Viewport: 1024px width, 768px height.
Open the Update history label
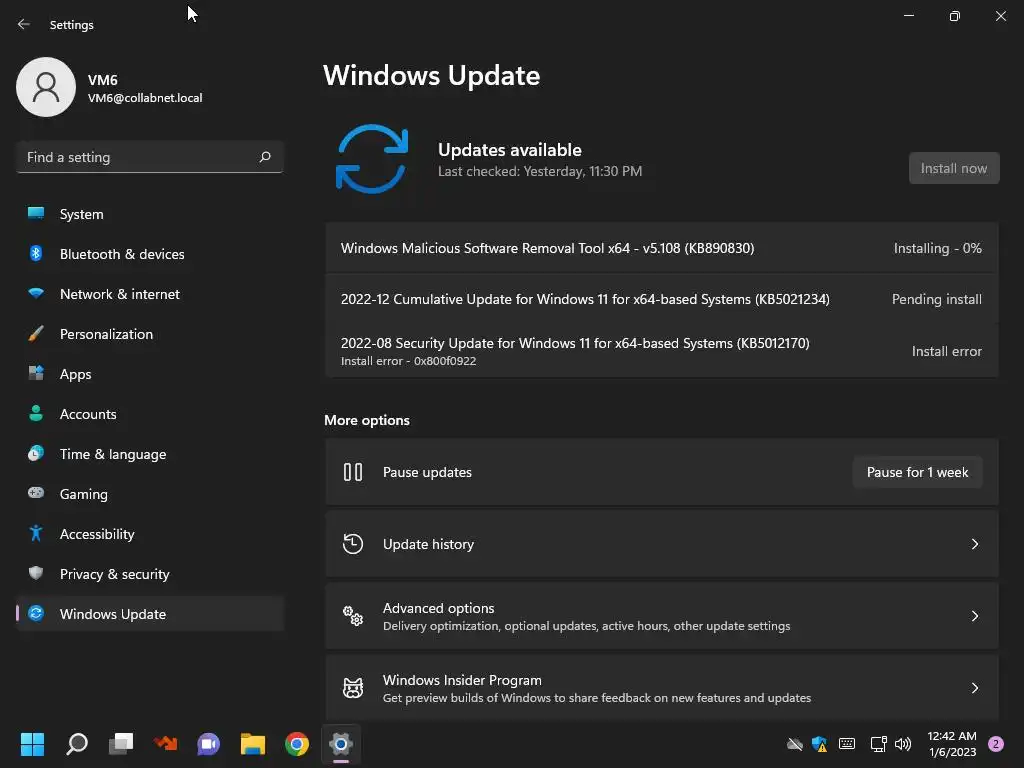point(428,544)
